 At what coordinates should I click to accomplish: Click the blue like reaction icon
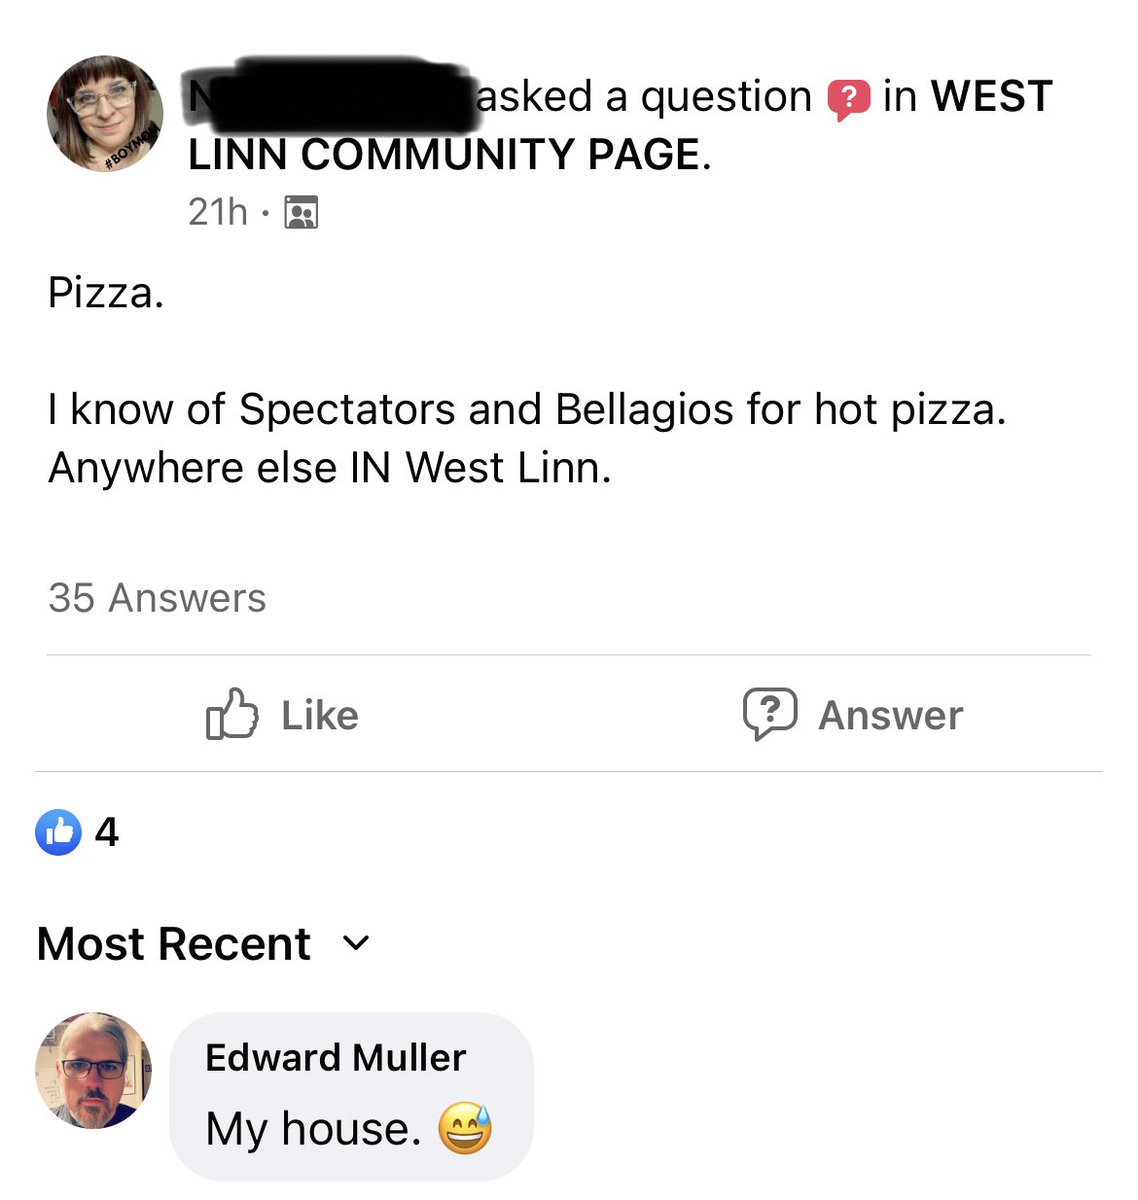59,832
